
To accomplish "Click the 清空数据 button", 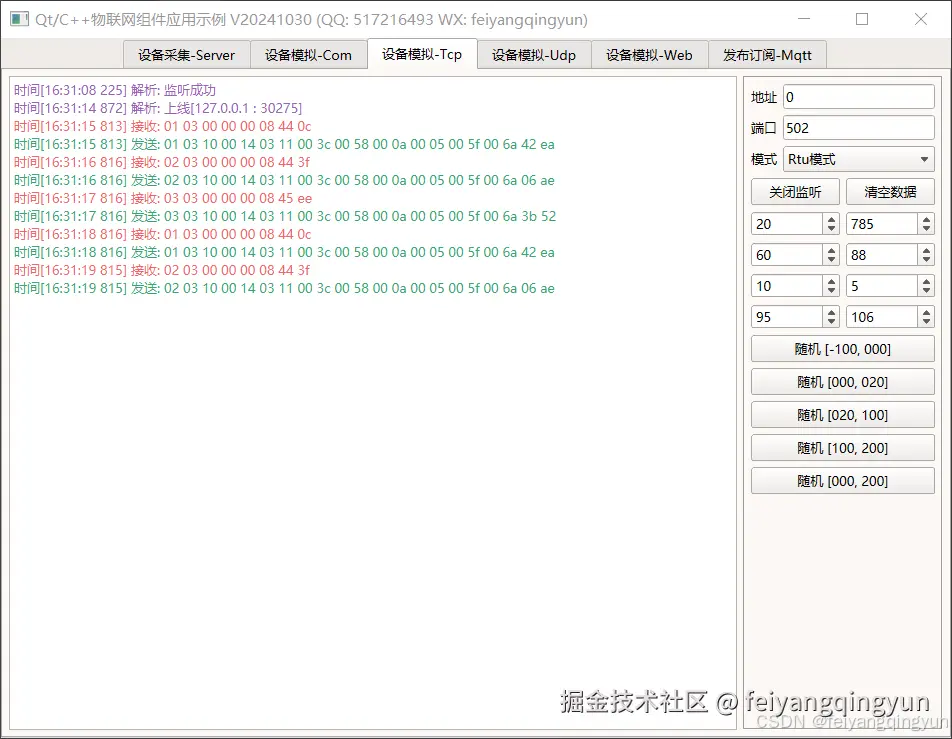I will [x=890, y=191].
